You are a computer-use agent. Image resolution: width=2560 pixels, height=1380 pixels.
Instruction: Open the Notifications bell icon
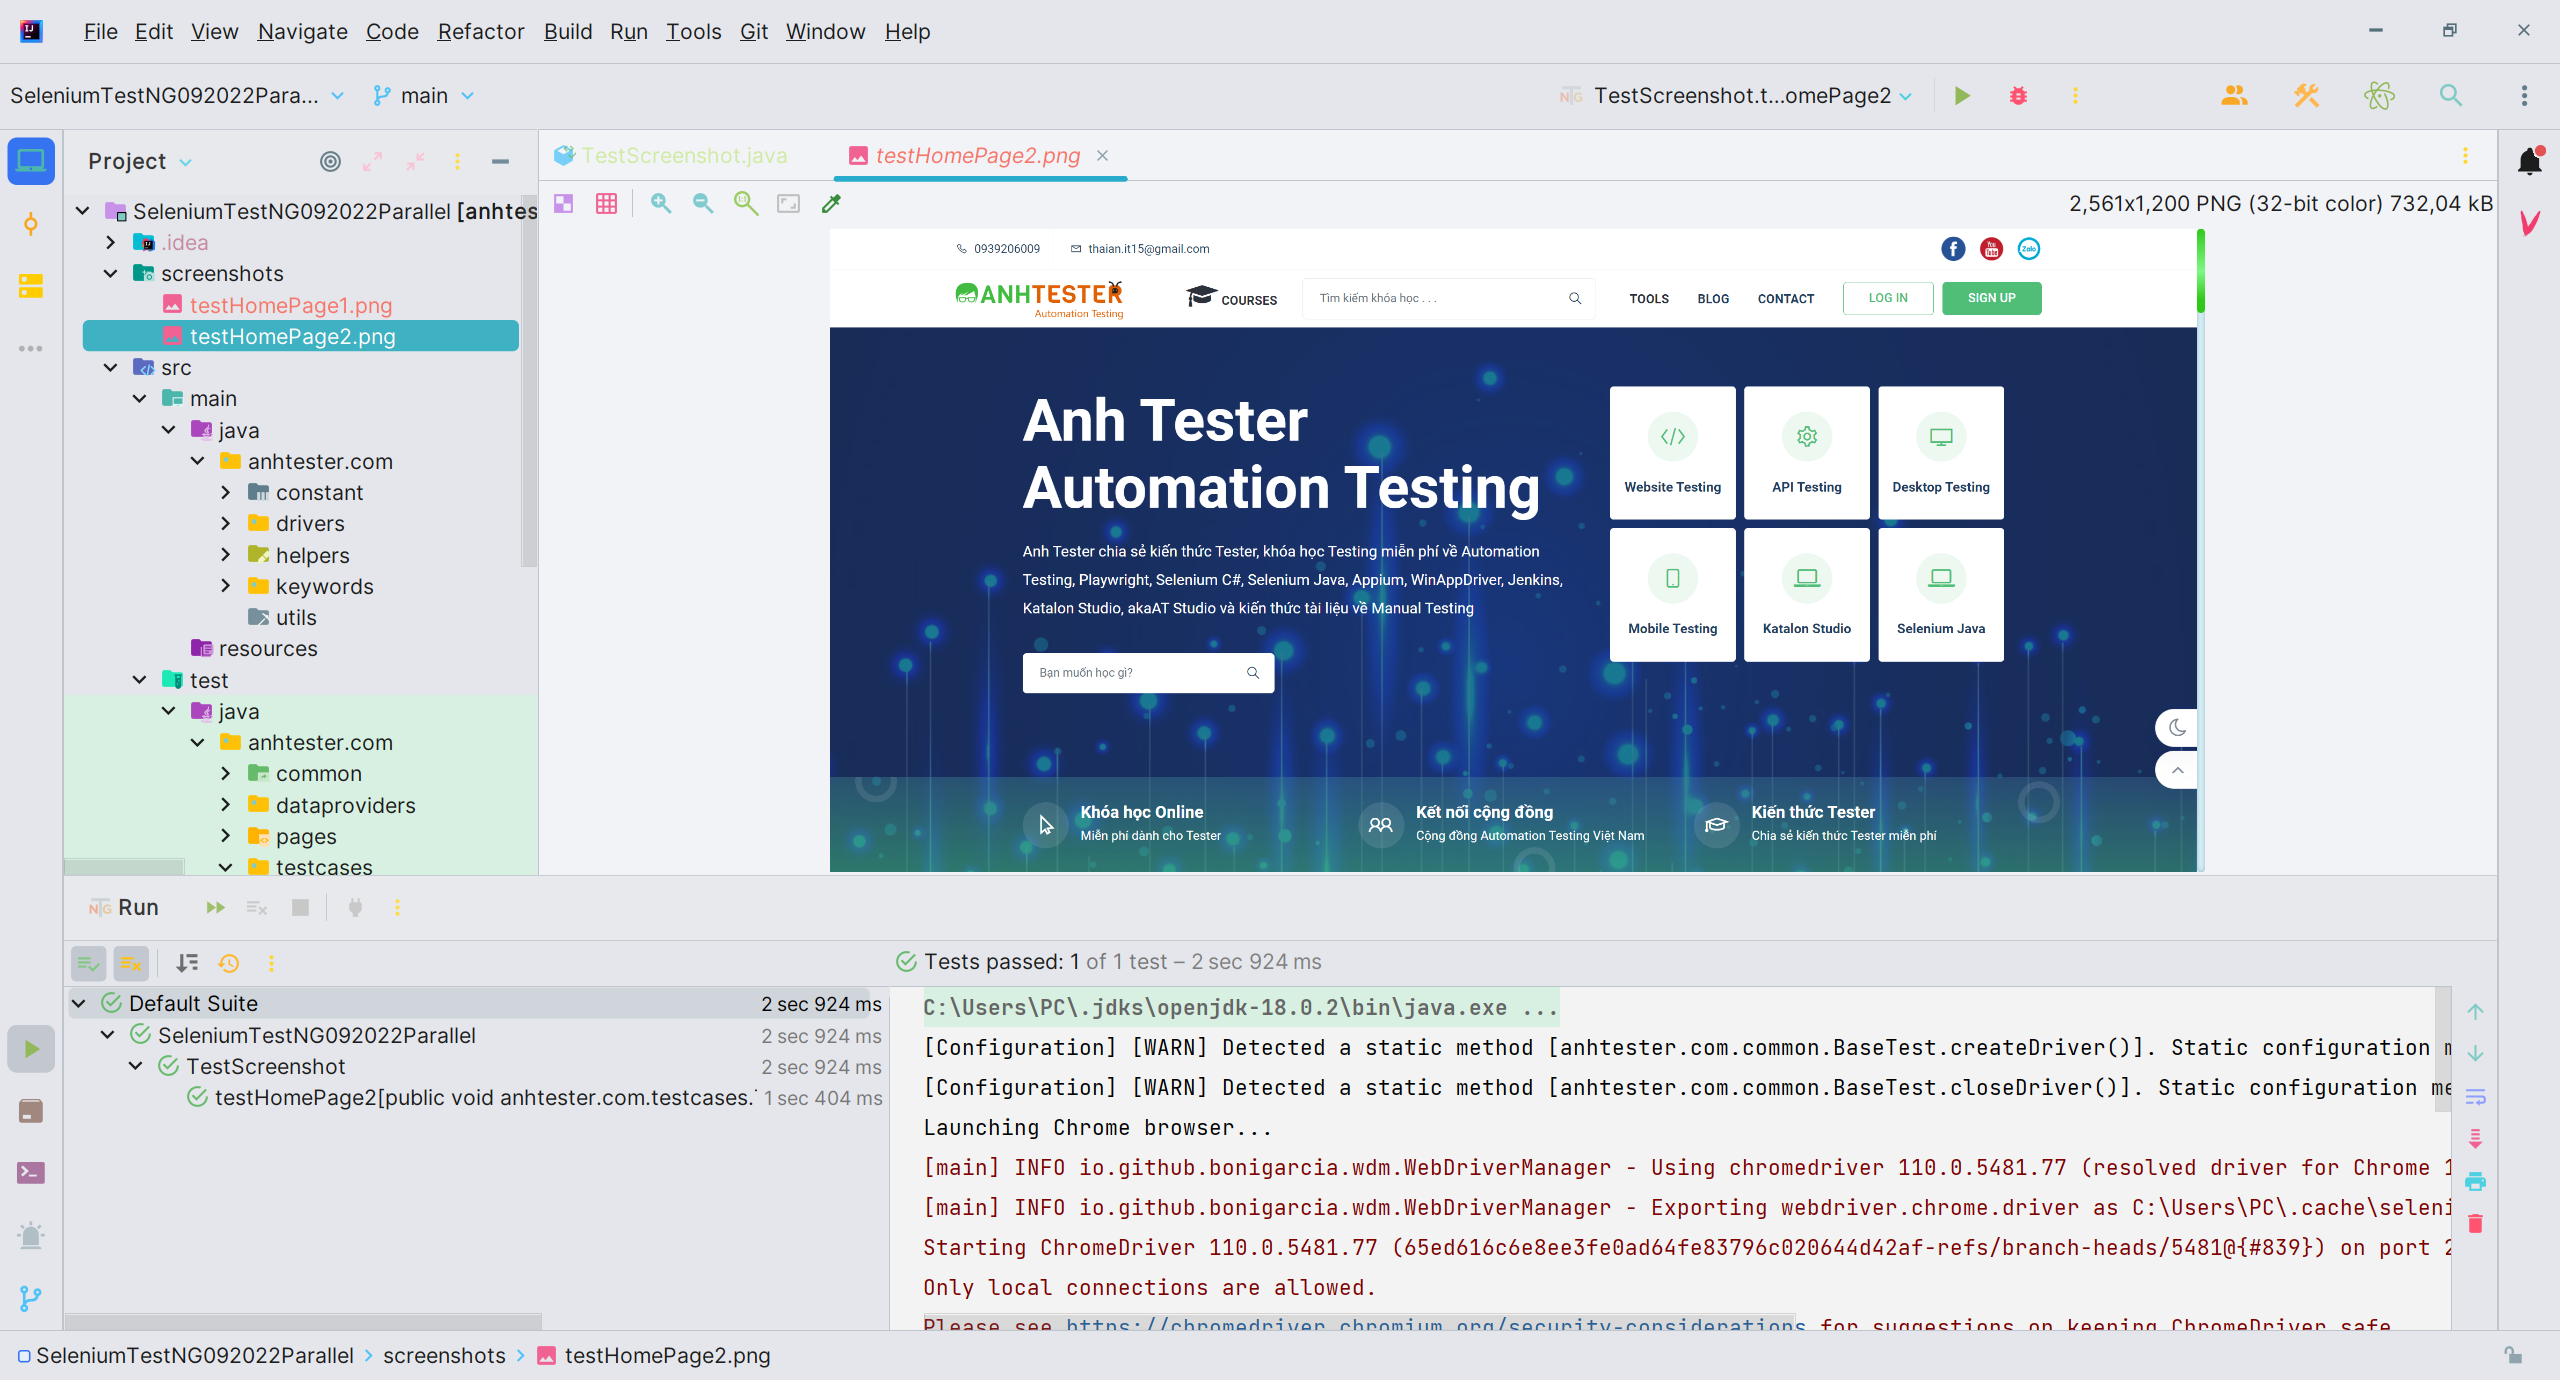click(x=2529, y=161)
